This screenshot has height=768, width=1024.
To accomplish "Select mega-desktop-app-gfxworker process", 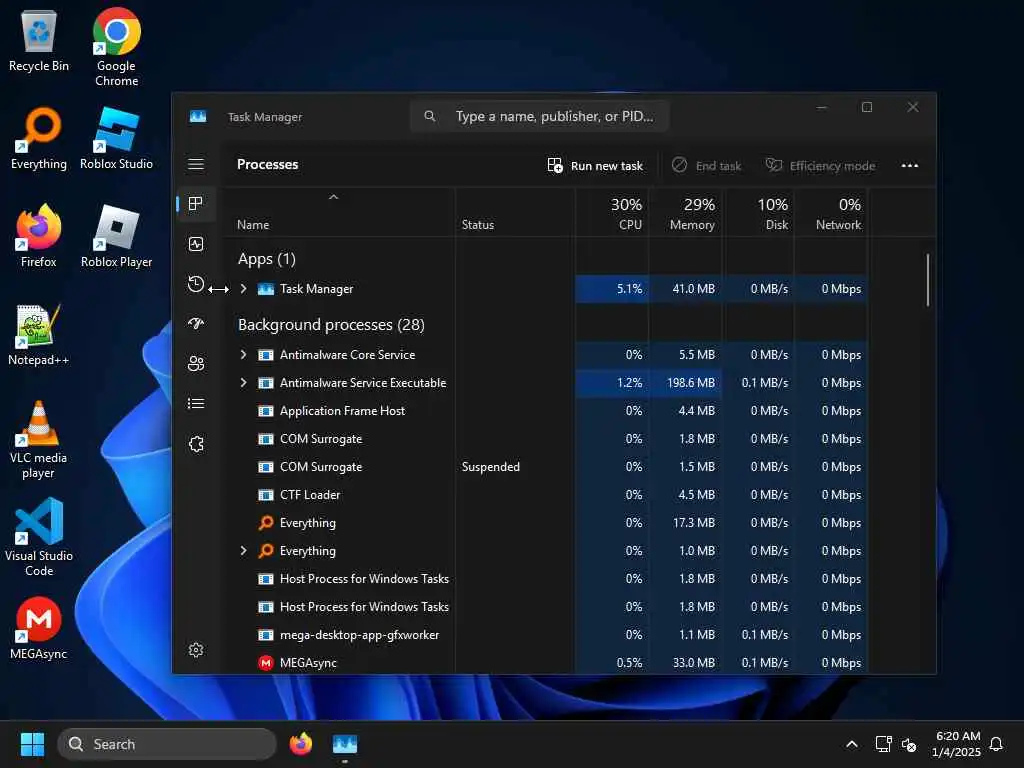I will 545,635.
